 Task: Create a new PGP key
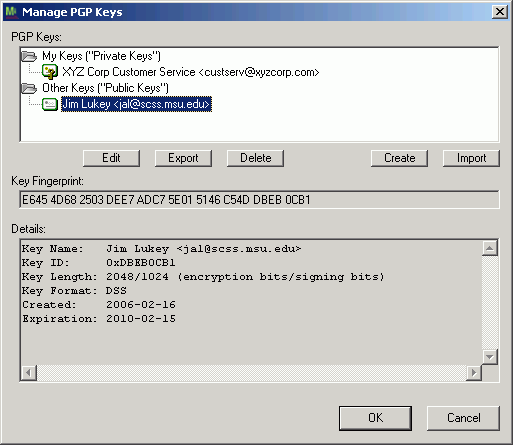pyautogui.click(x=399, y=158)
